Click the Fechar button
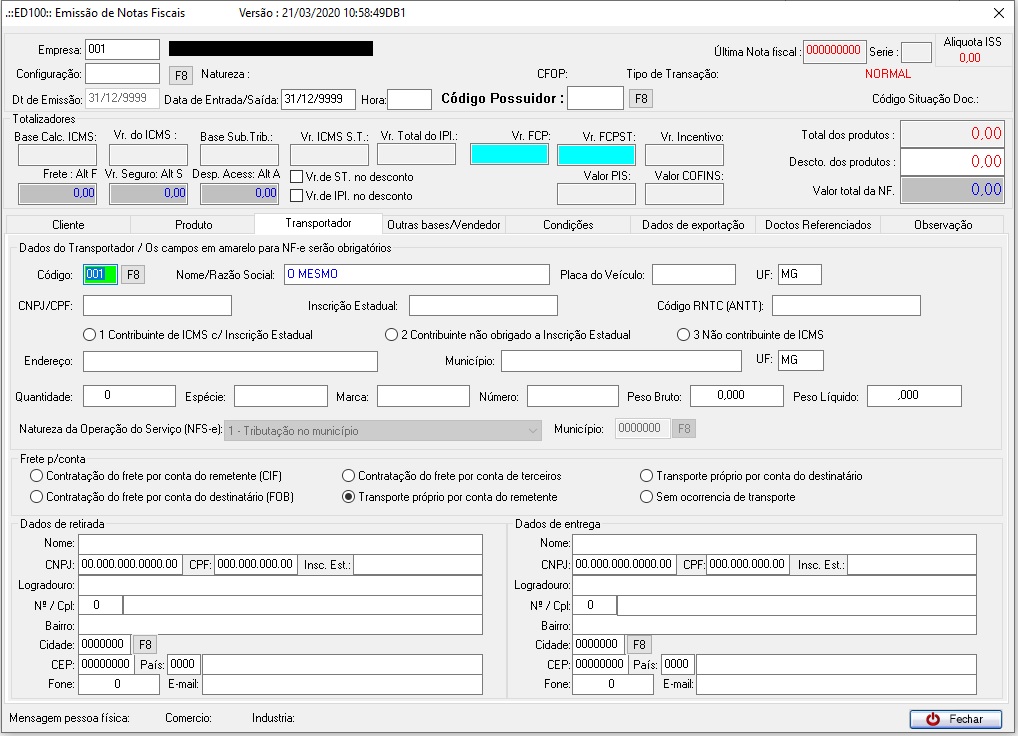This screenshot has width=1018, height=736. 955,719
